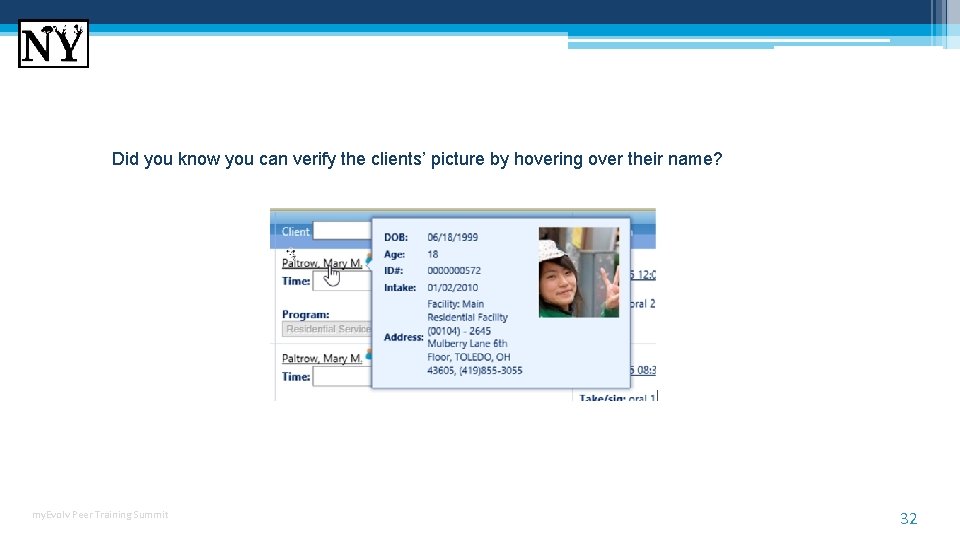Select the ID number 0000000572
The image size is (960, 540).
[454, 270]
